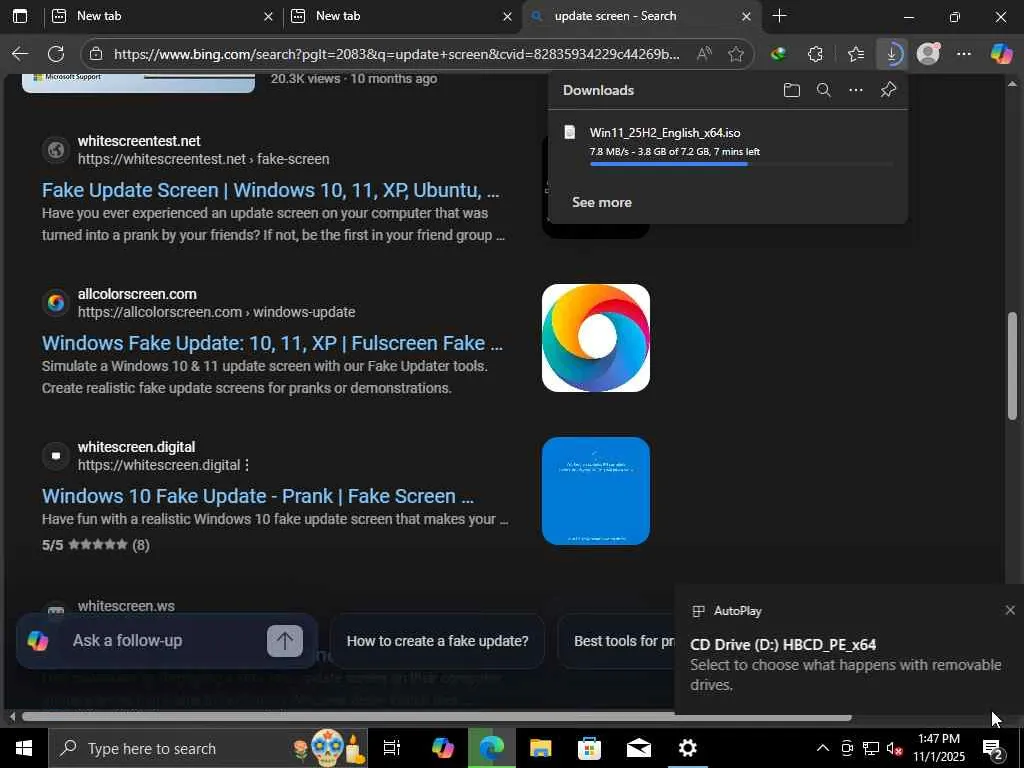Click the Copilot logo beside Ask a follow-up
The width and height of the screenshot is (1024, 768).
(38, 641)
